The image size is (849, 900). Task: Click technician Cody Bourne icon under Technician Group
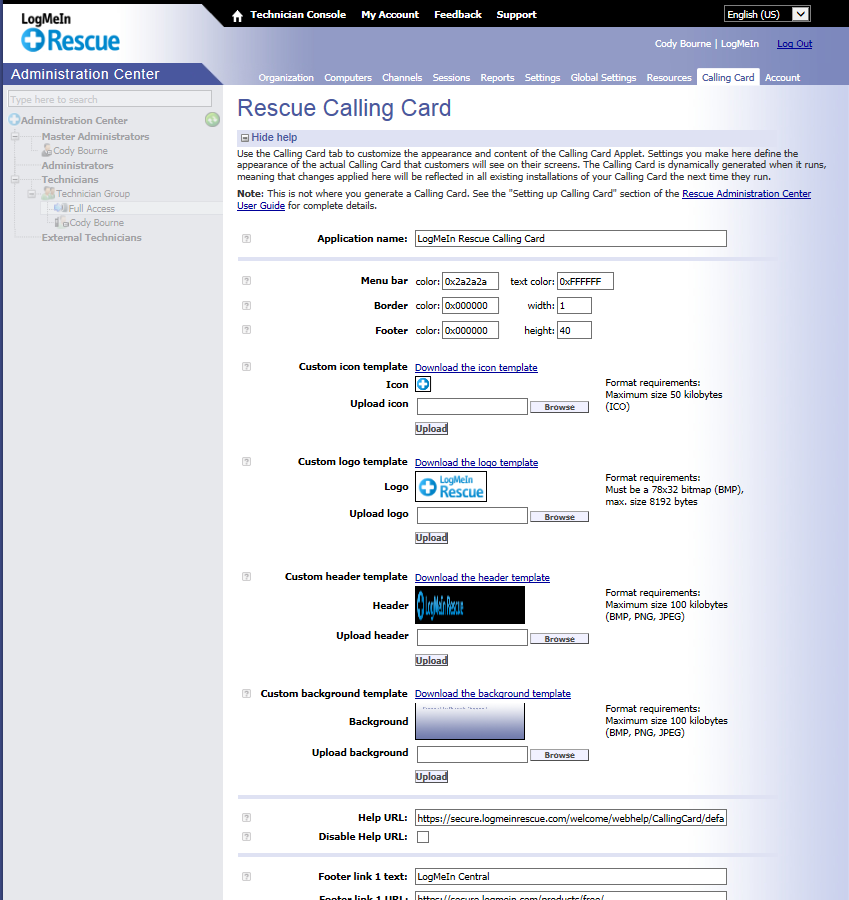pos(61,222)
